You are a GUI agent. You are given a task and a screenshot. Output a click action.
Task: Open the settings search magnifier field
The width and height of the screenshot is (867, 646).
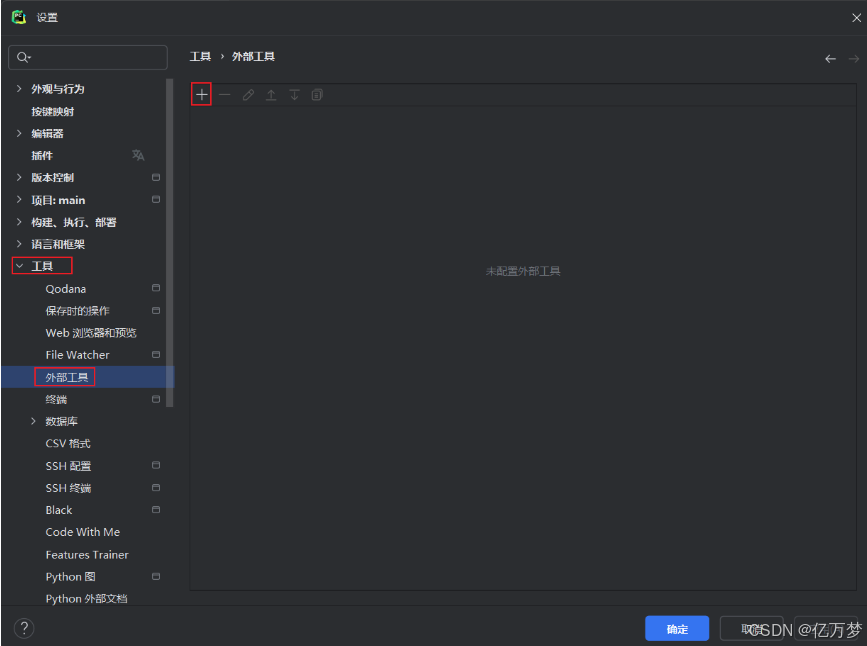point(87,57)
